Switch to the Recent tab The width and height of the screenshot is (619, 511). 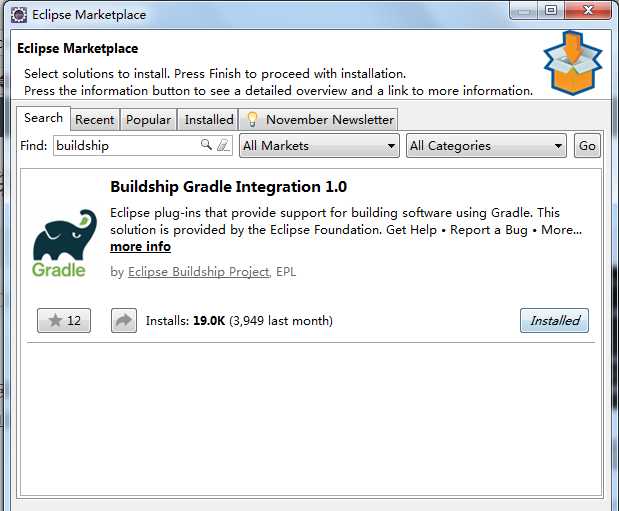coord(94,120)
